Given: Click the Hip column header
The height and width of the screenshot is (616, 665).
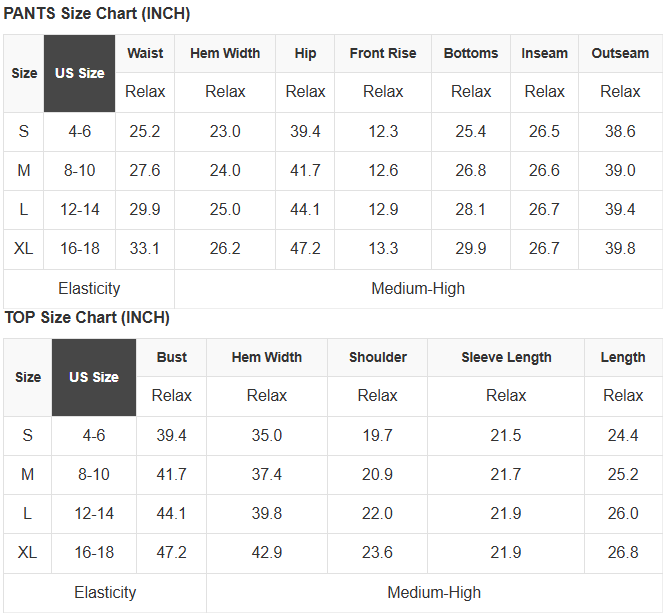Looking at the screenshot, I should click(305, 53).
